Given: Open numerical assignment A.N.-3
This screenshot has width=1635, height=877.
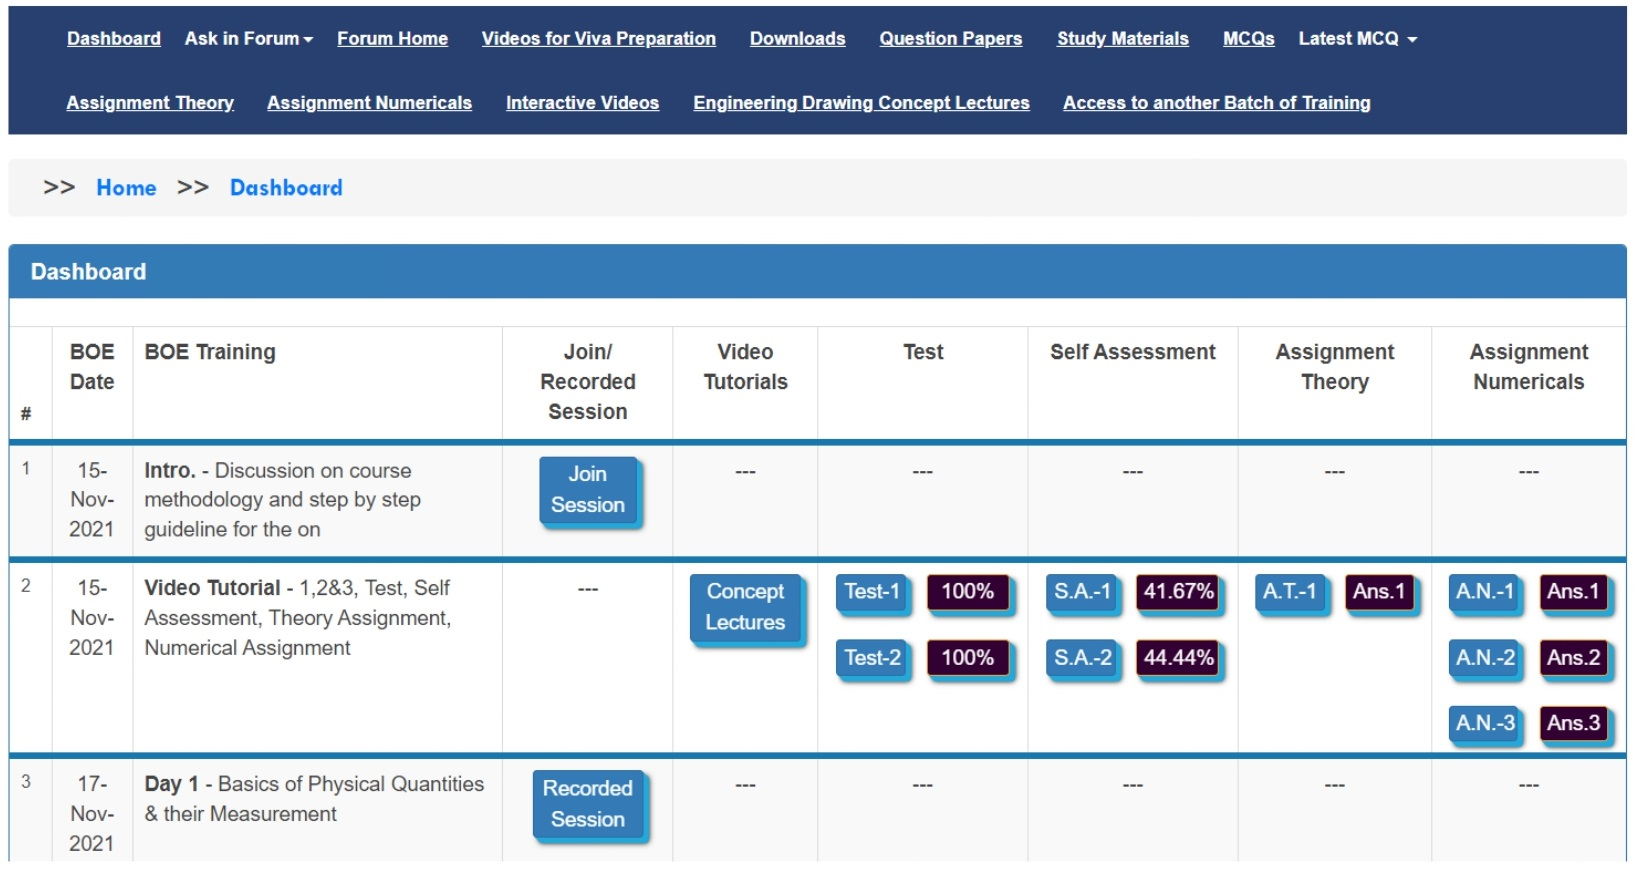Looking at the screenshot, I should point(1485,723).
